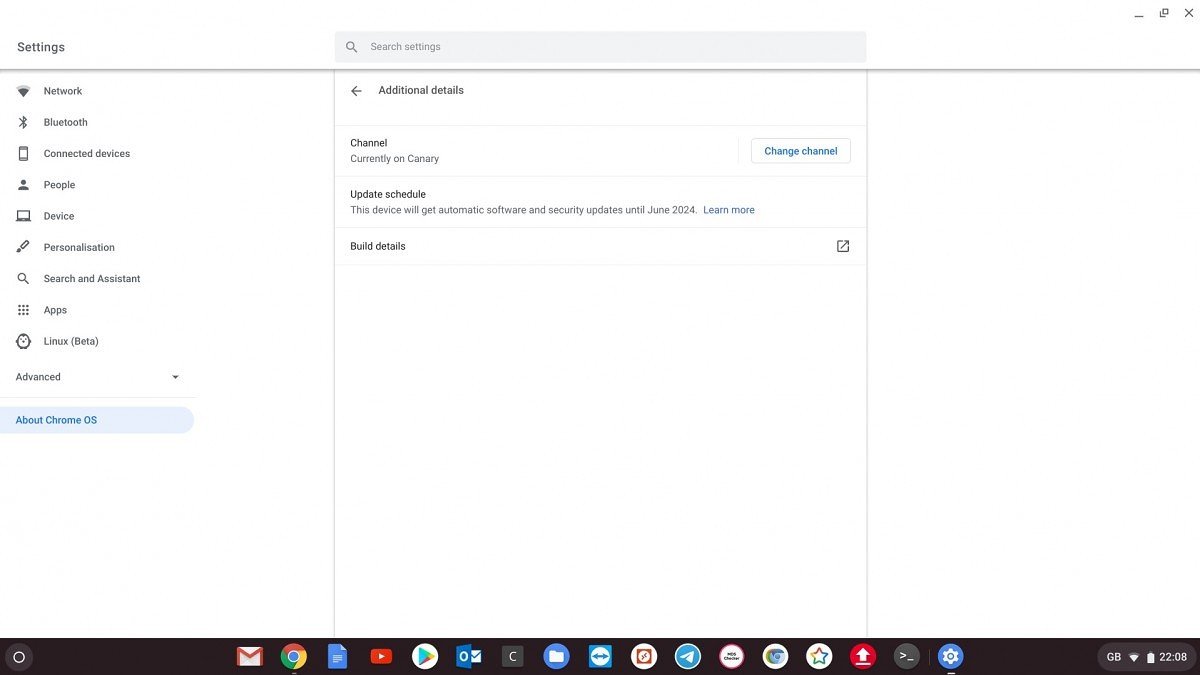Launch YouTube from the shelf
The width and height of the screenshot is (1200, 675).
(381, 657)
